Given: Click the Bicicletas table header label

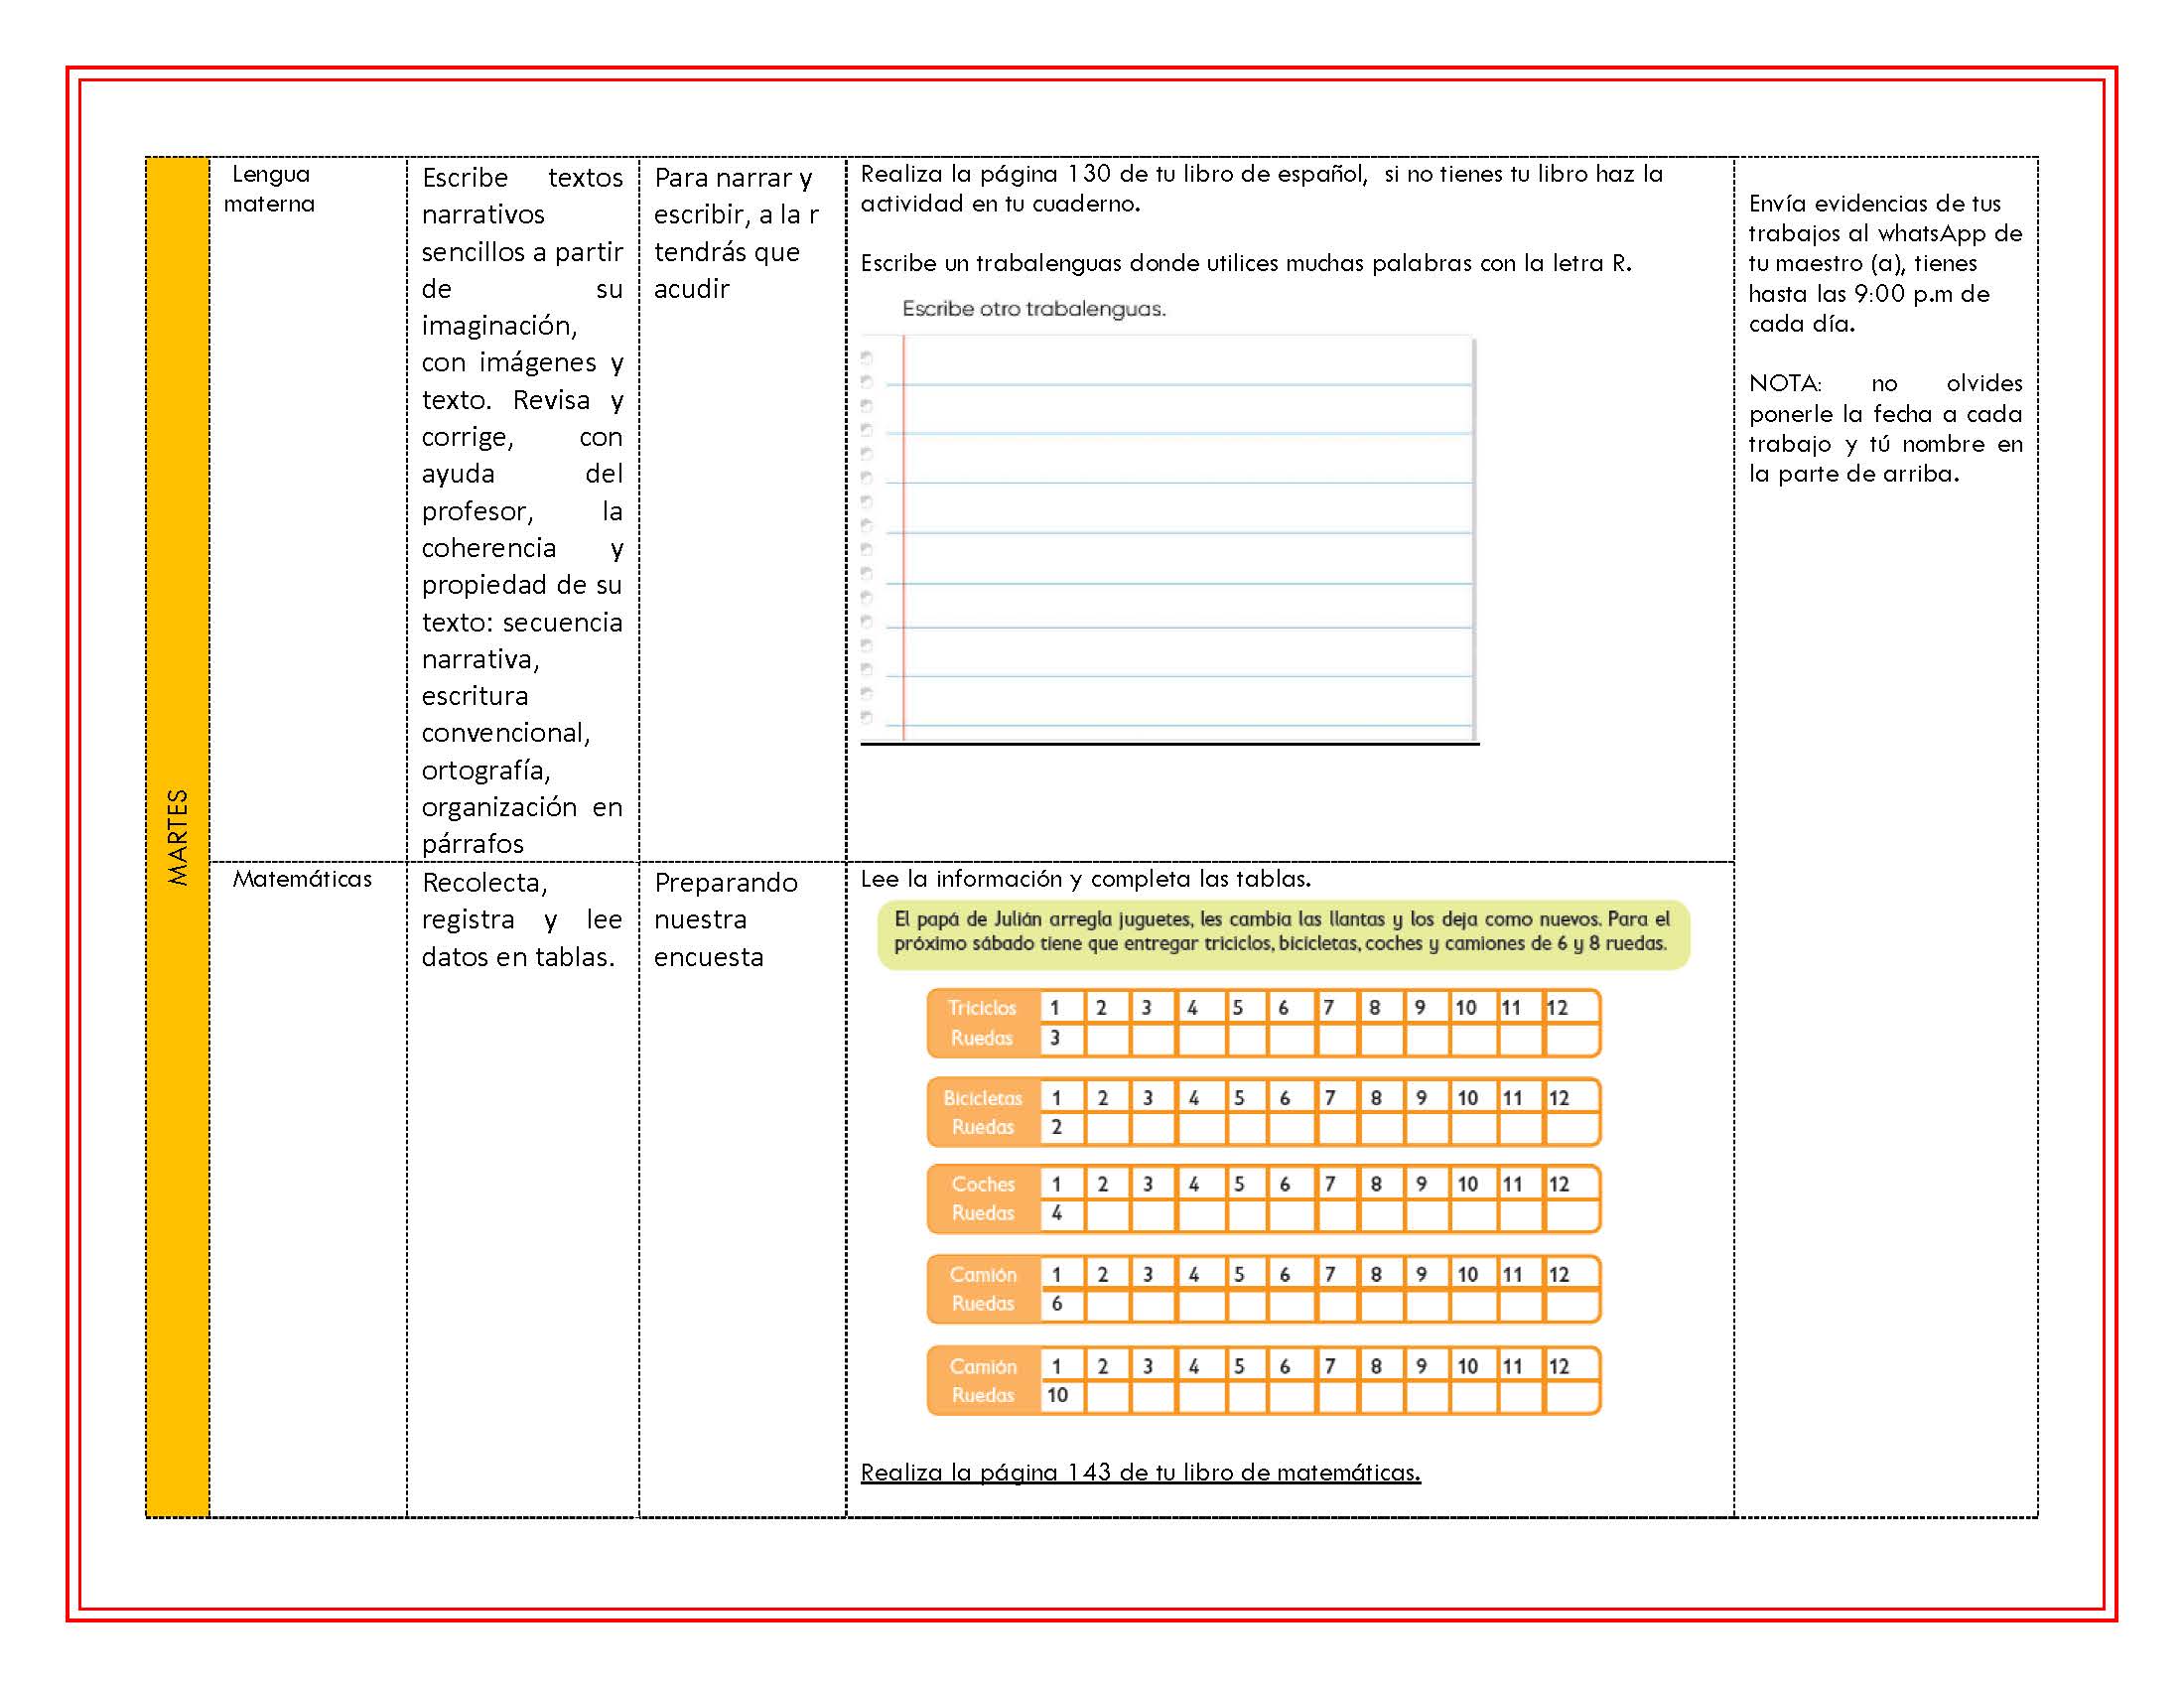Looking at the screenshot, I should [983, 1098].
